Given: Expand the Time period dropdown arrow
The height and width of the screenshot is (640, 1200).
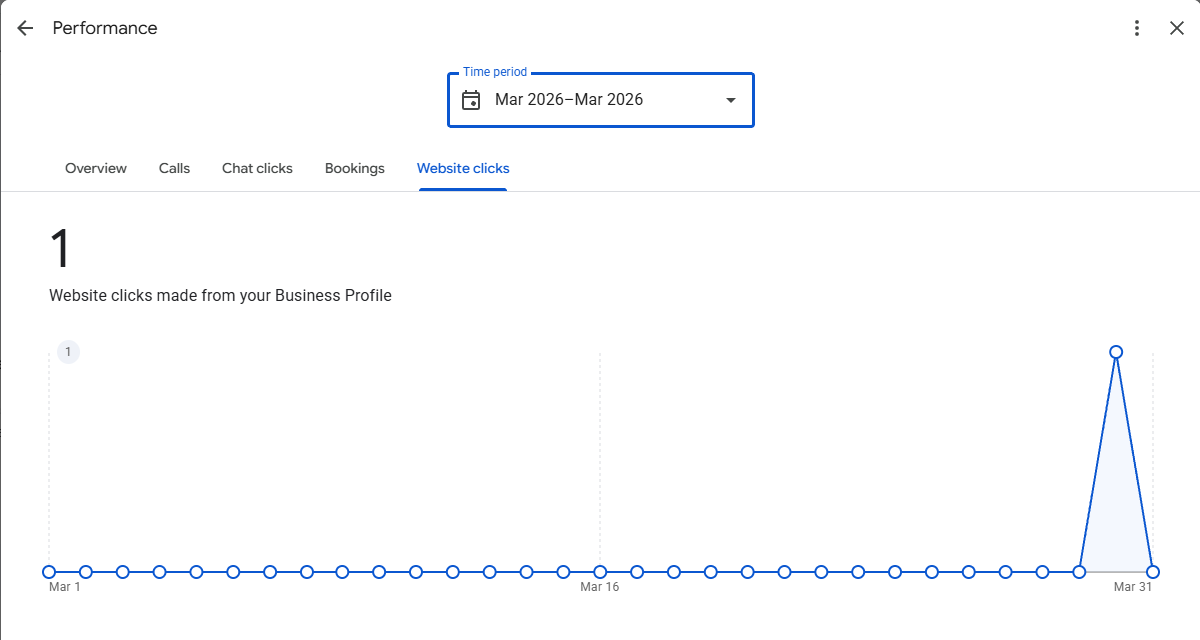Looking at the screenshot, I should pos(731,100).
